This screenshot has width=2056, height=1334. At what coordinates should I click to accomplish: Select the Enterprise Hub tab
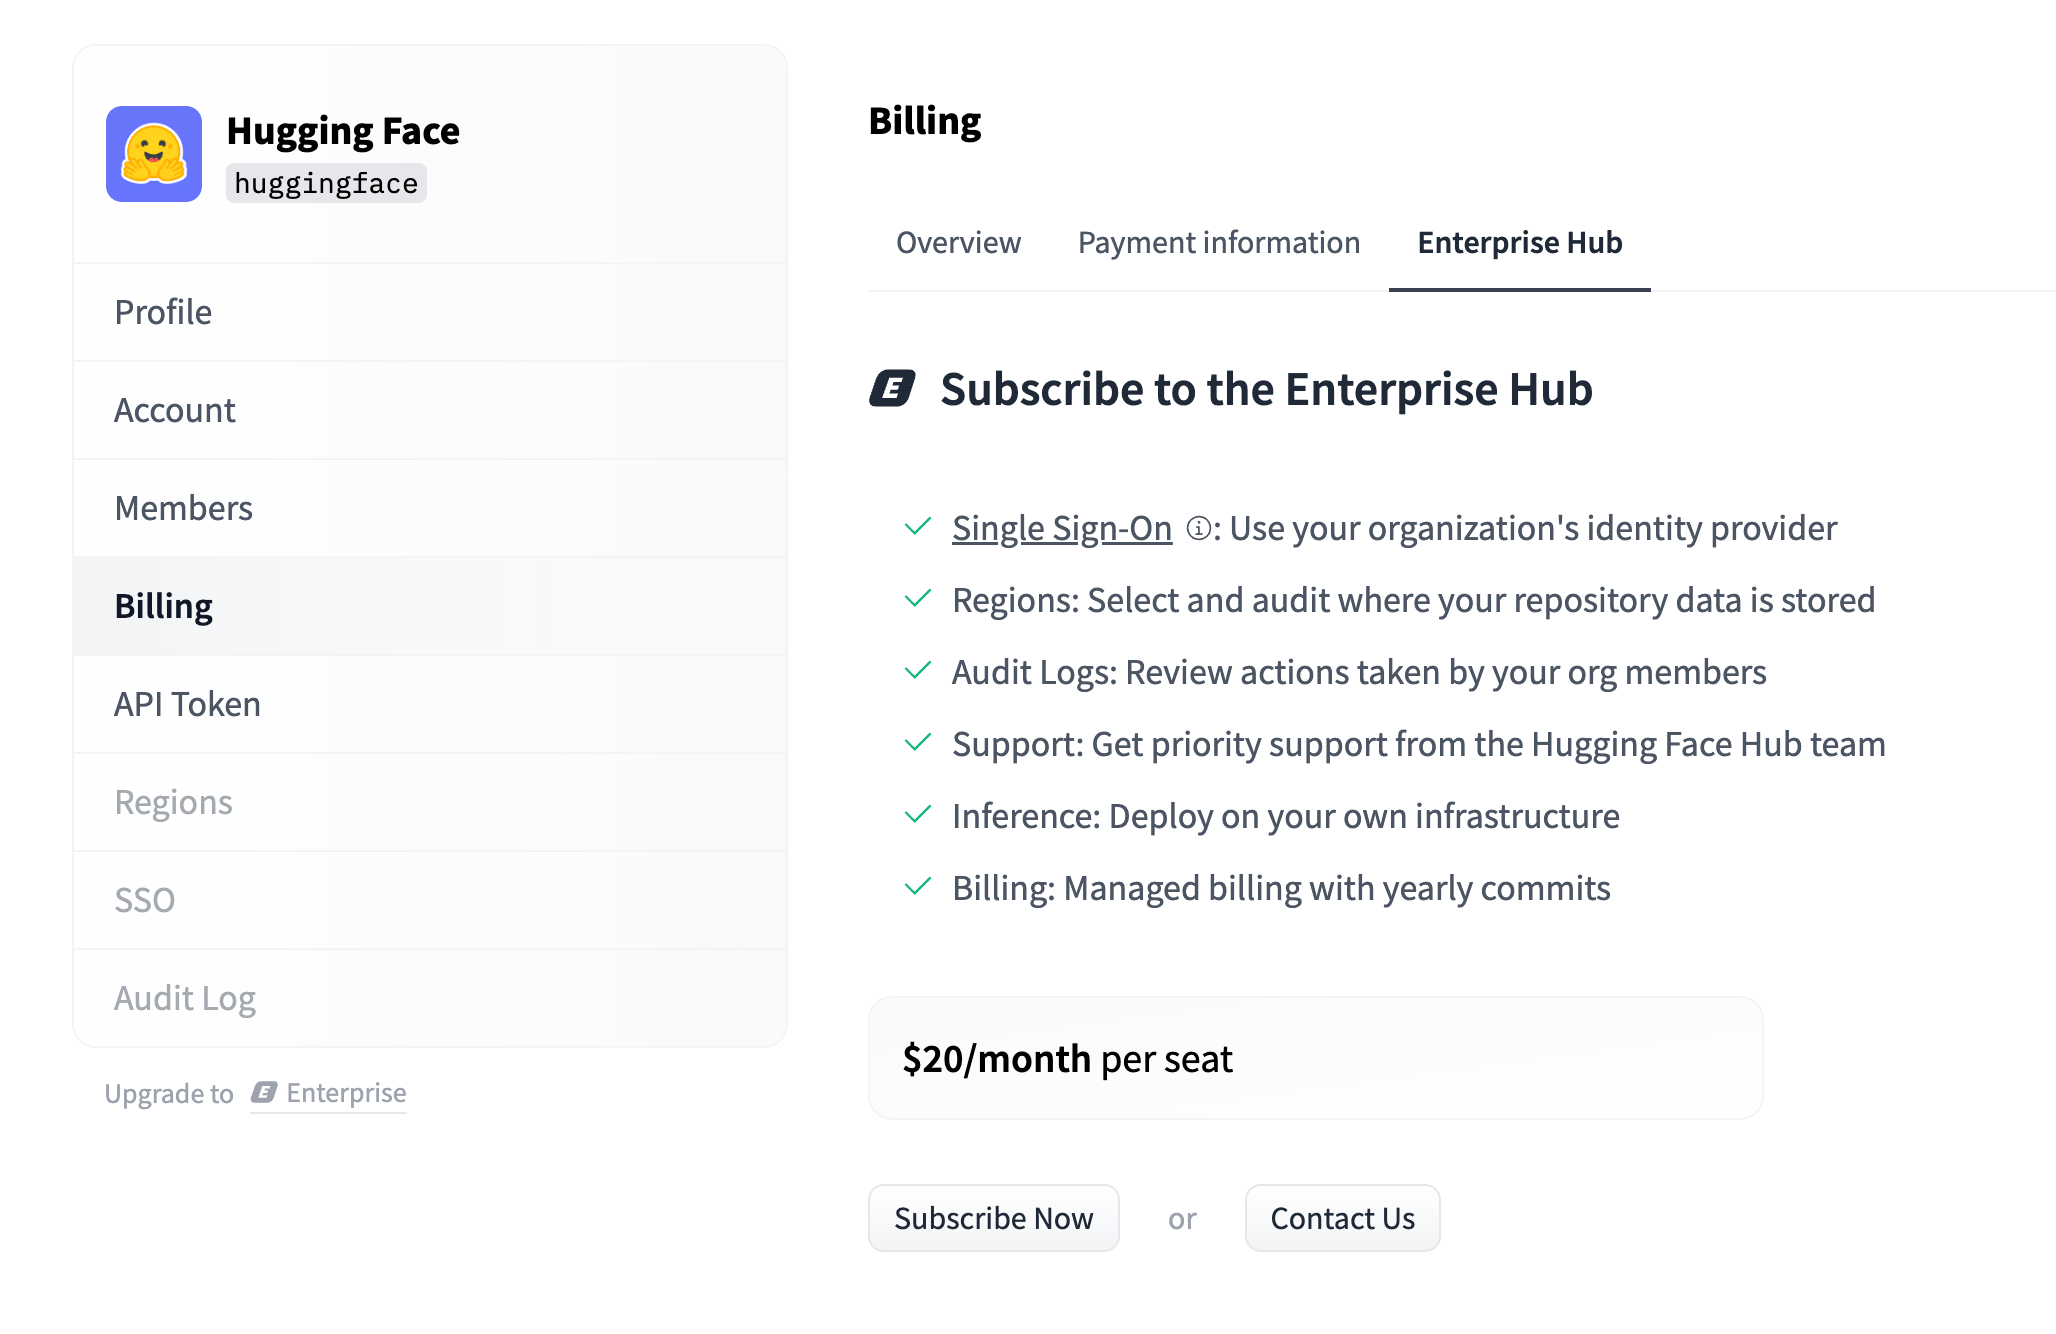click(1519, 243)
